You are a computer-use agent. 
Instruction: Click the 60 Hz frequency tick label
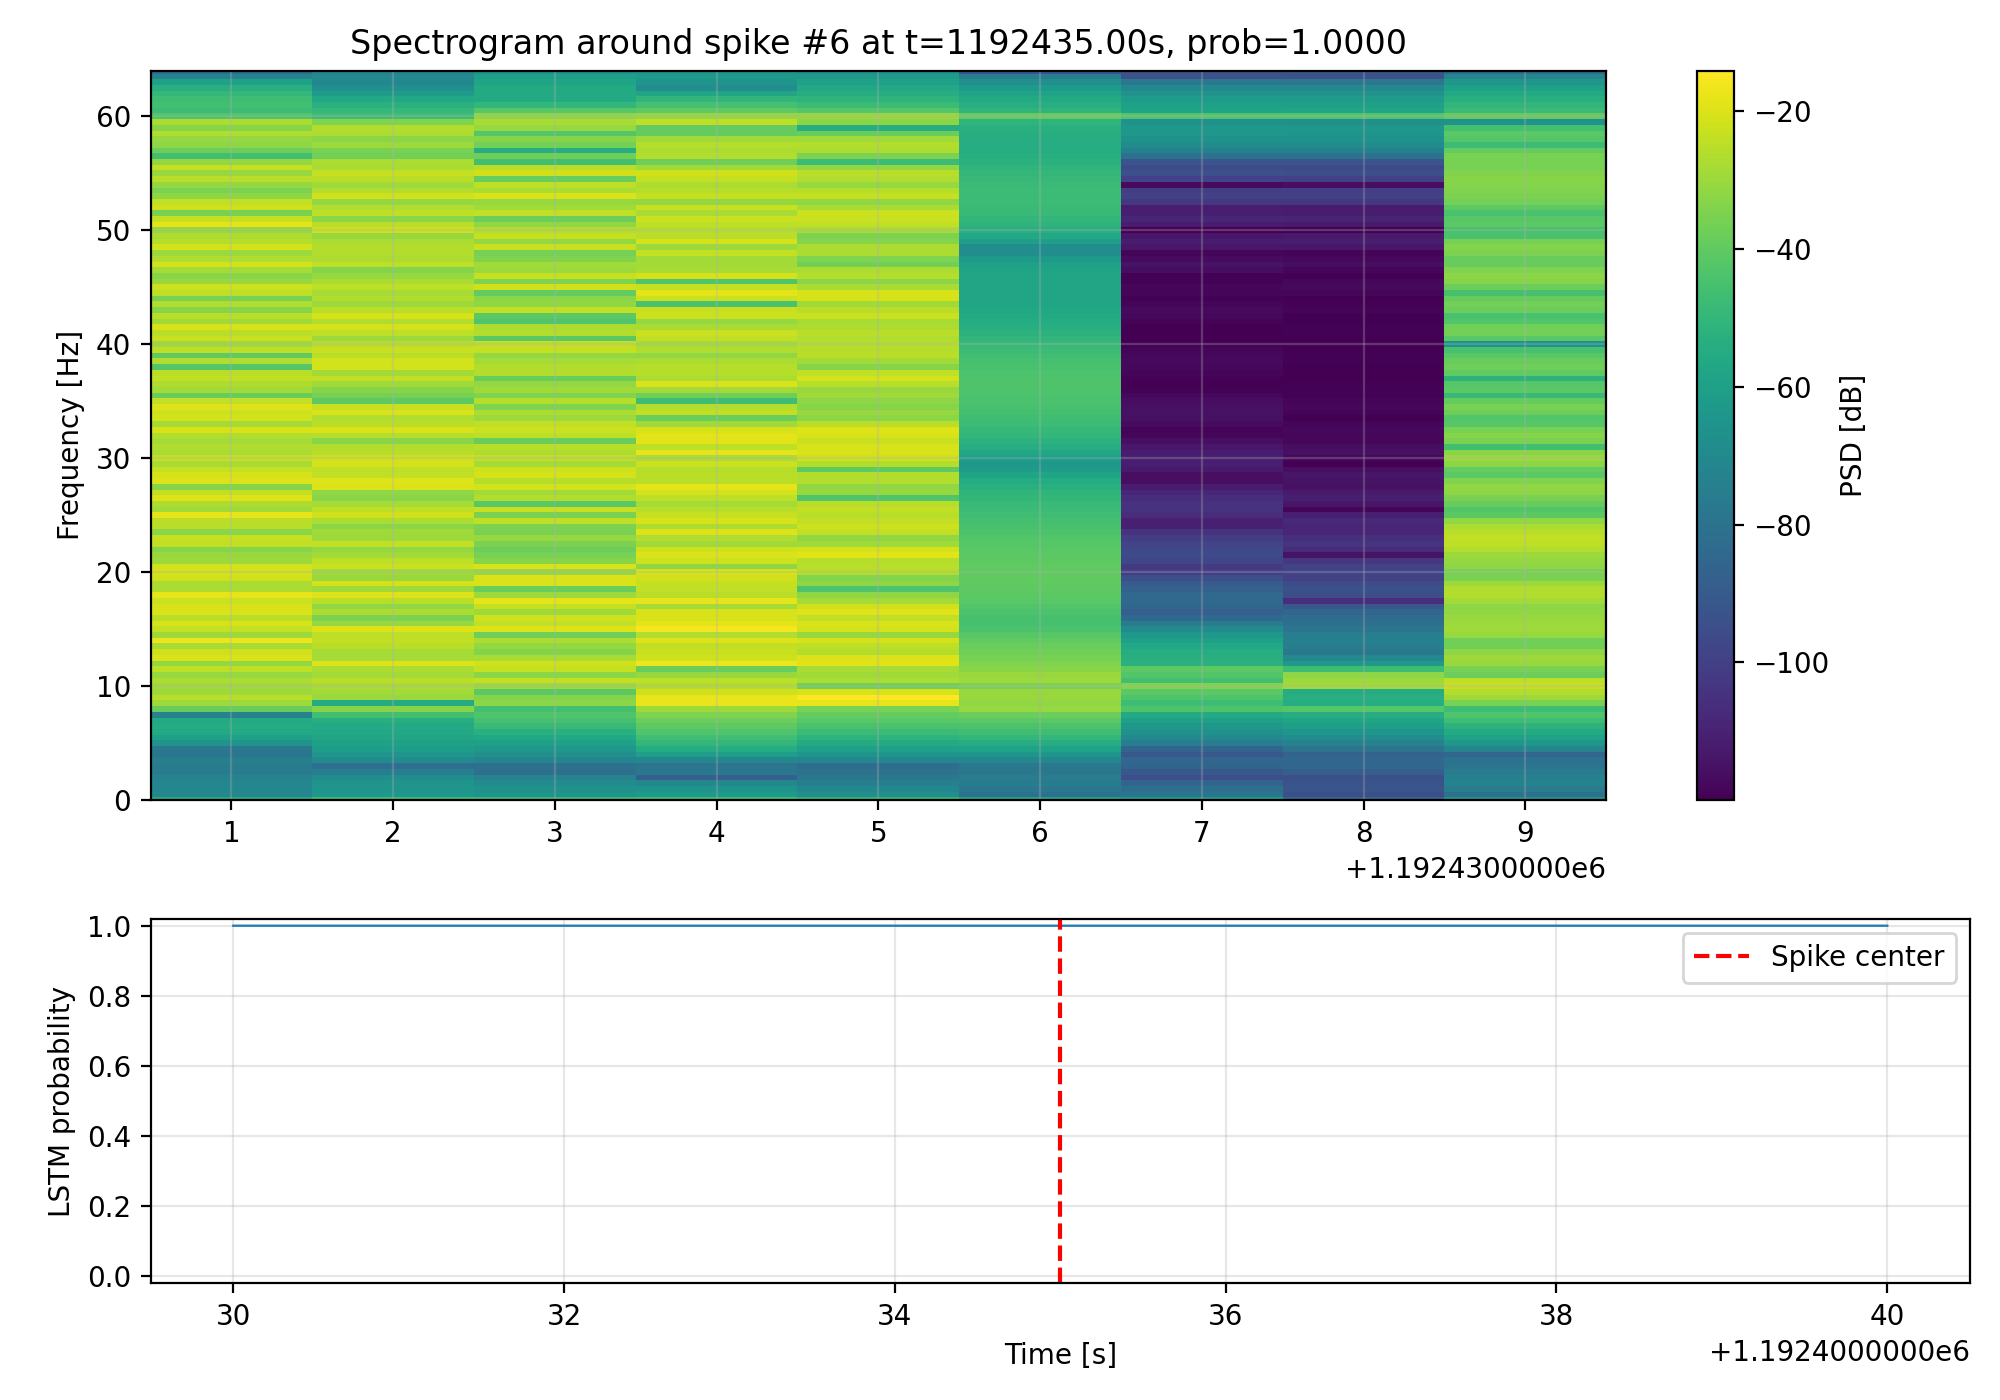click(114, 117)
